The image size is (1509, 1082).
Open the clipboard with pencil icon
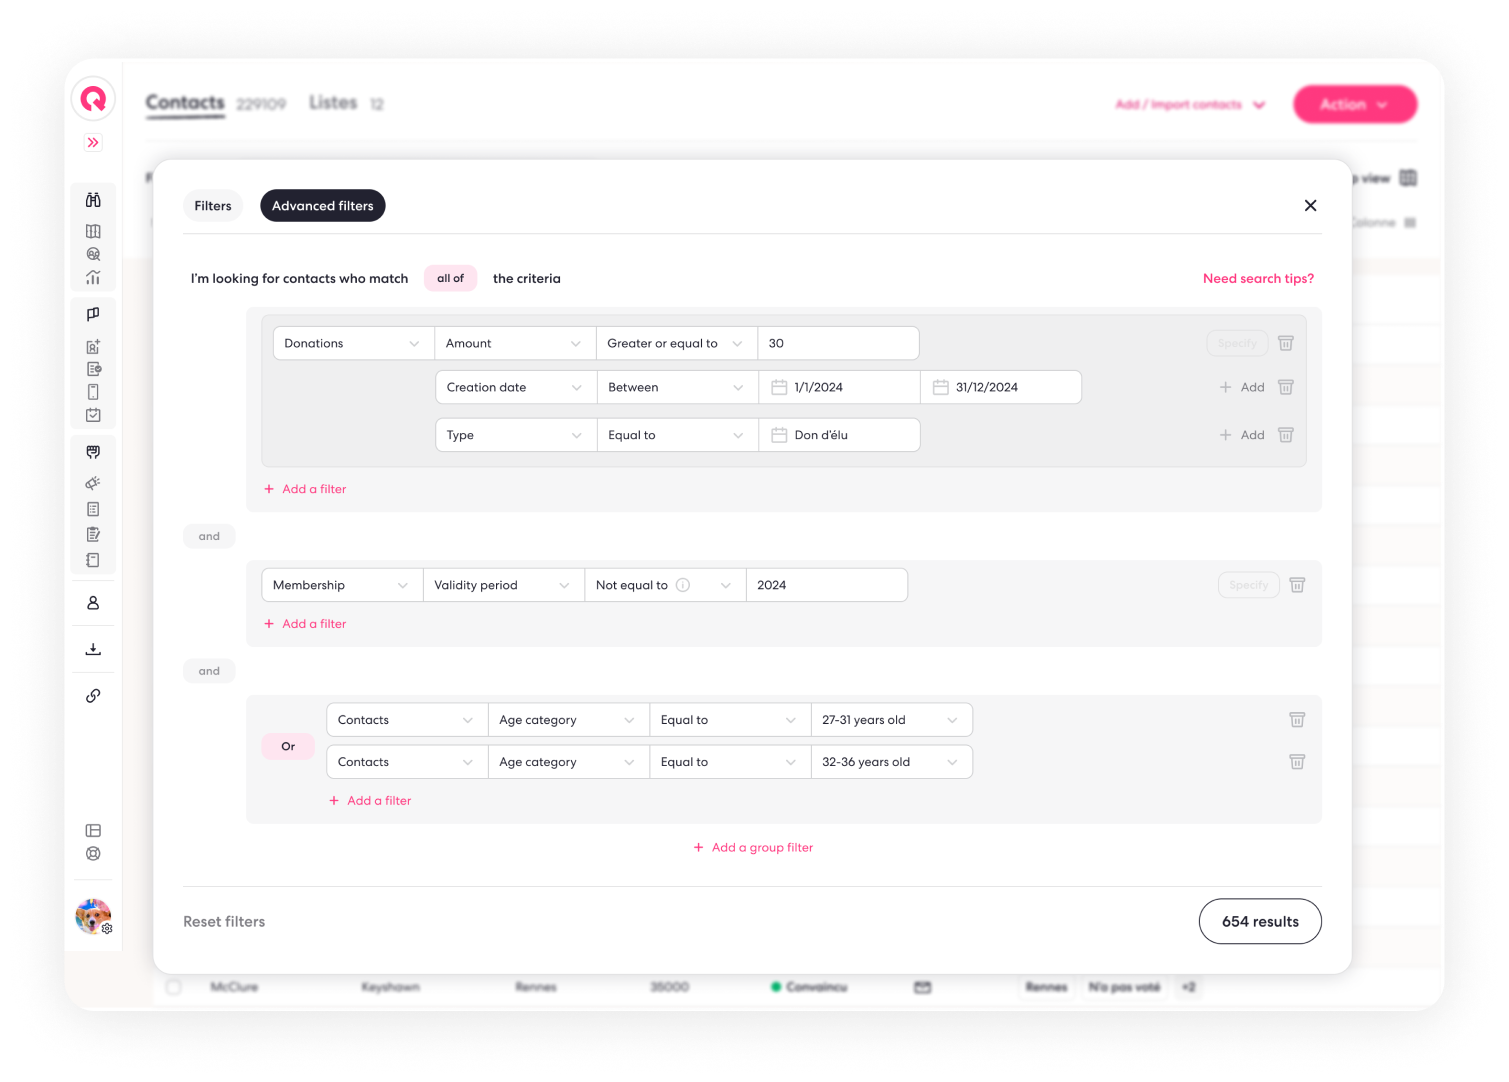[93, 534]
